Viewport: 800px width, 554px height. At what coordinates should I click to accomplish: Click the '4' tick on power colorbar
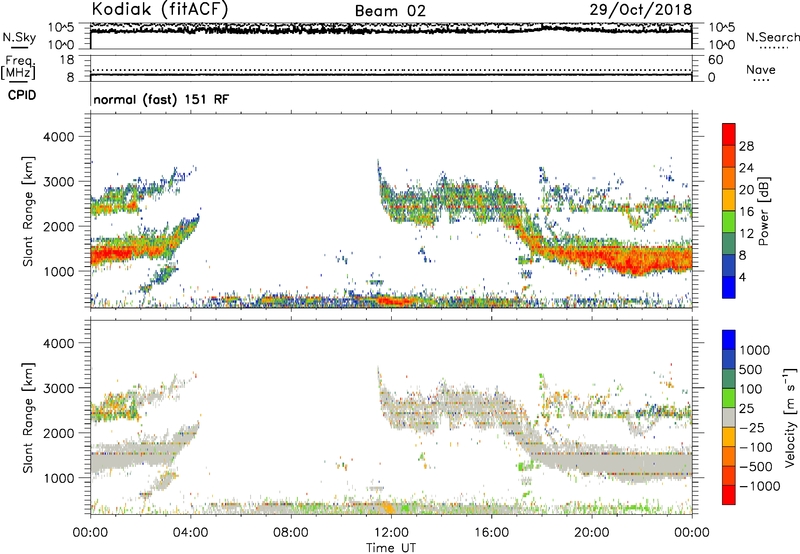742,277
